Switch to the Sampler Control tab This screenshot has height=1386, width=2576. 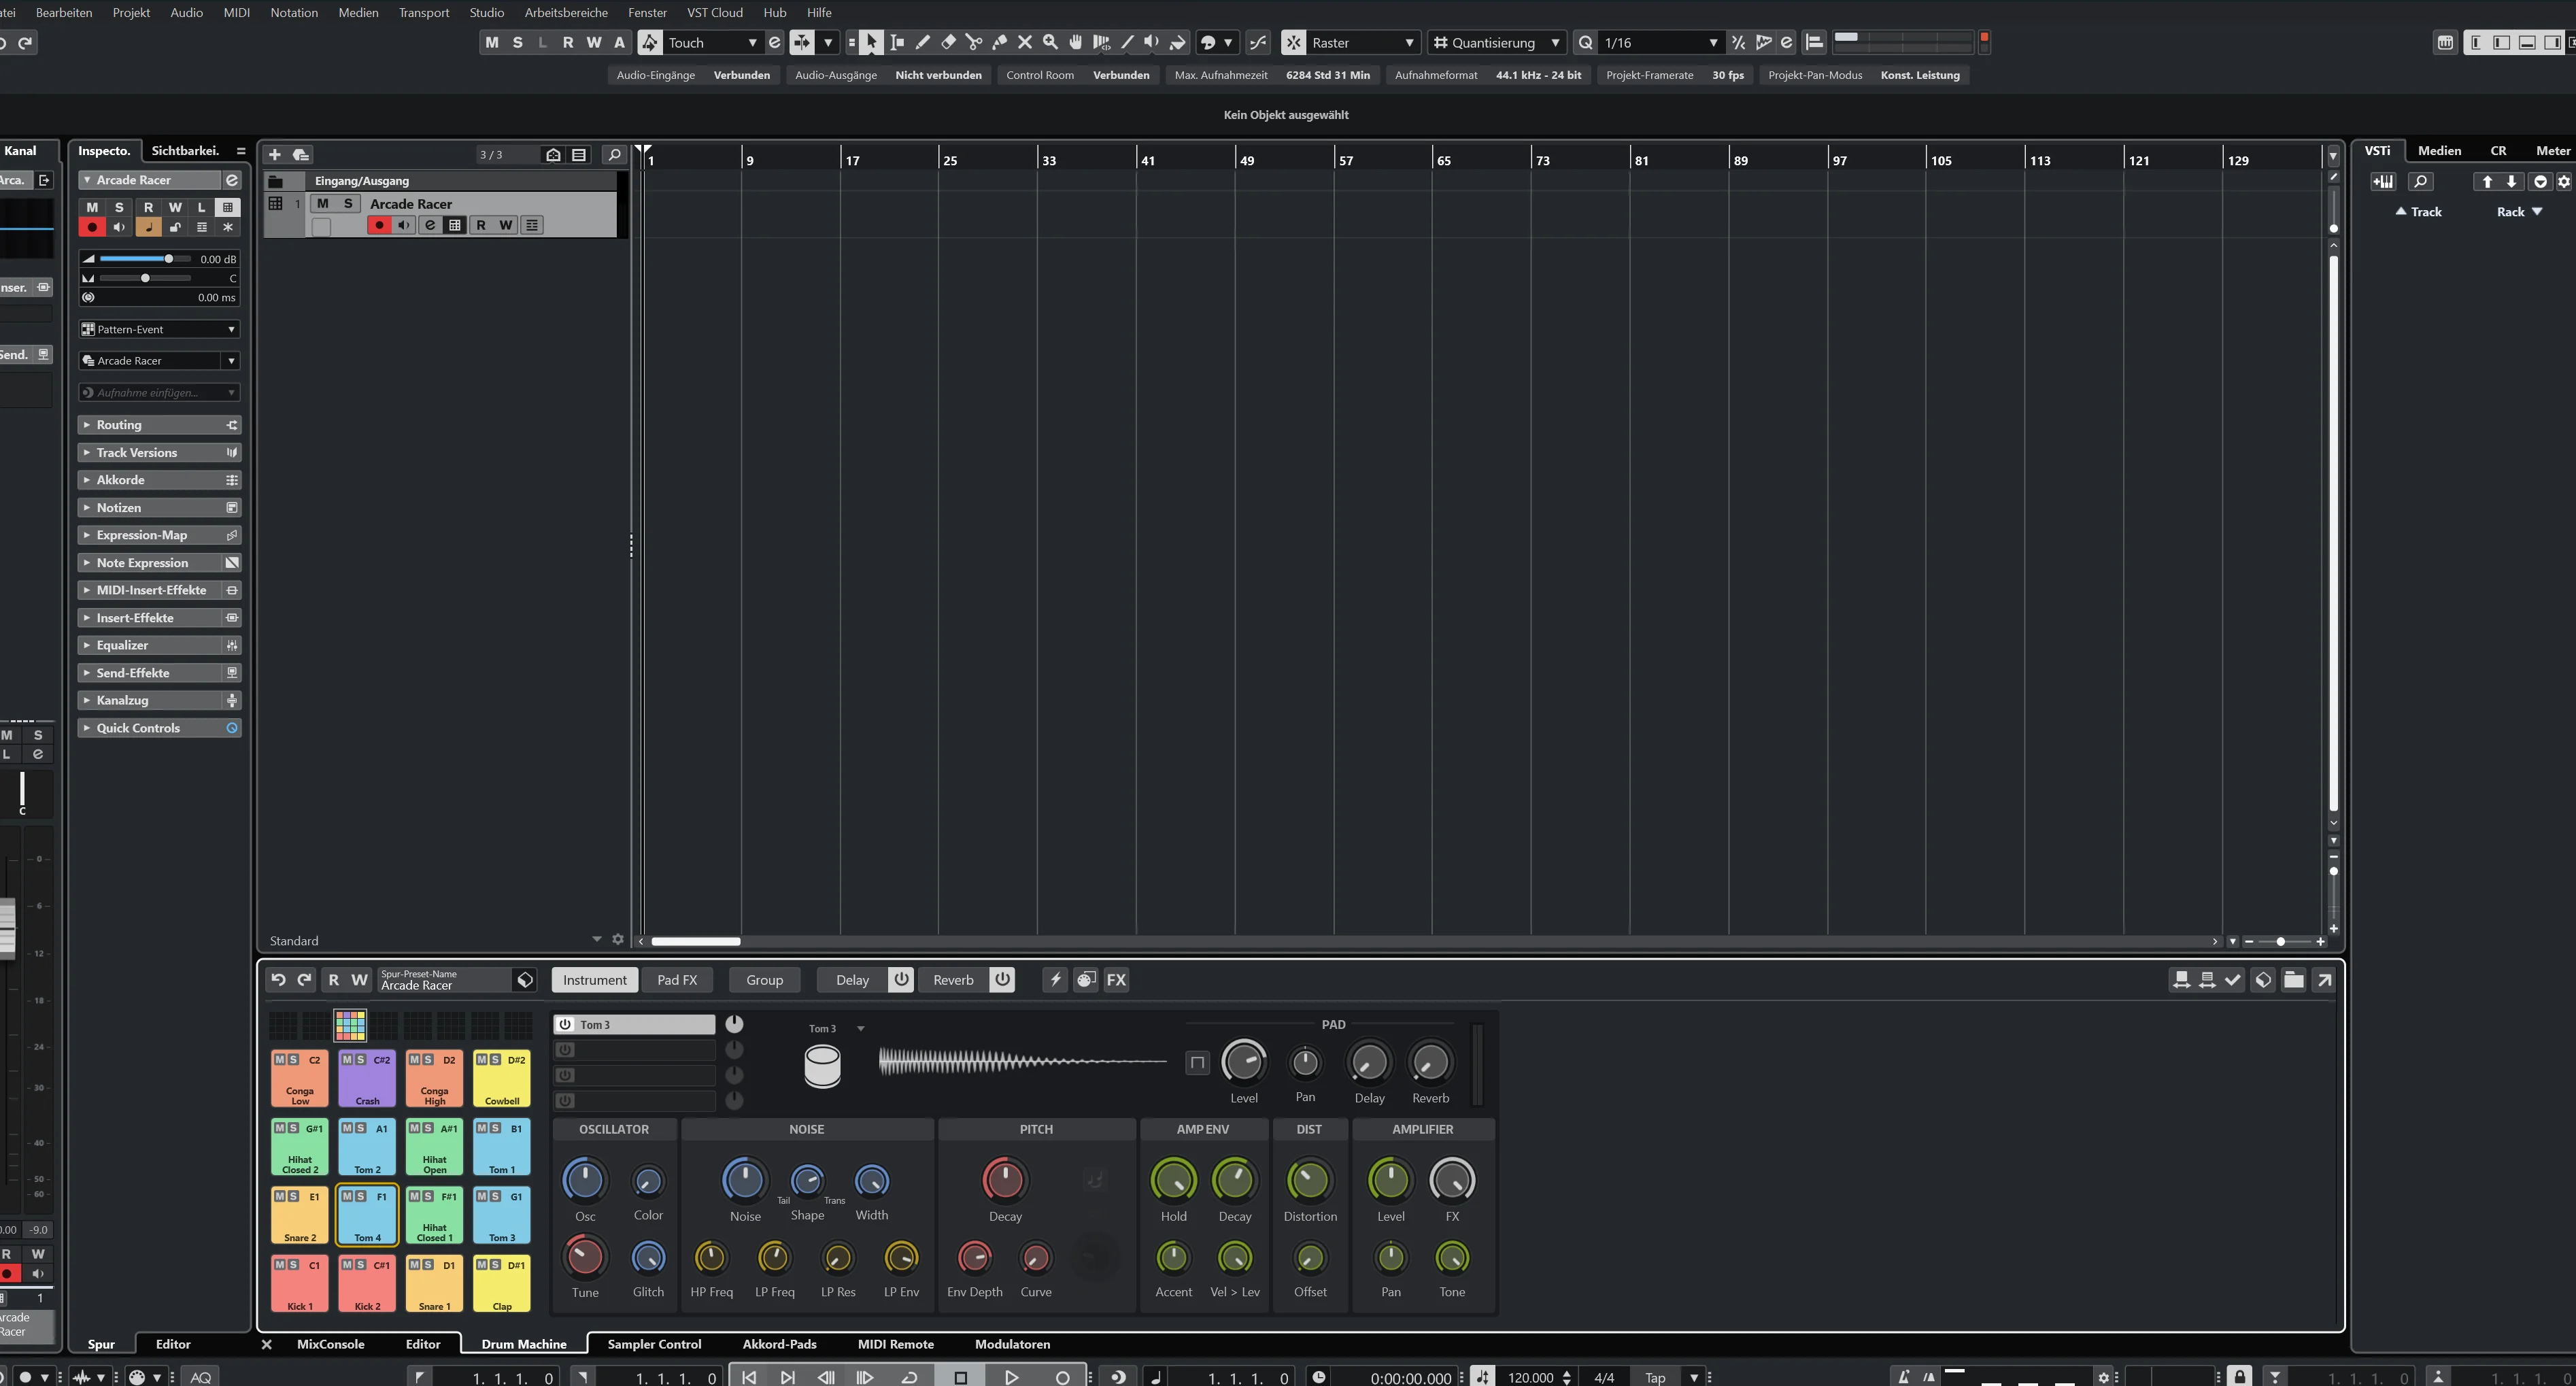point(654,1344)
